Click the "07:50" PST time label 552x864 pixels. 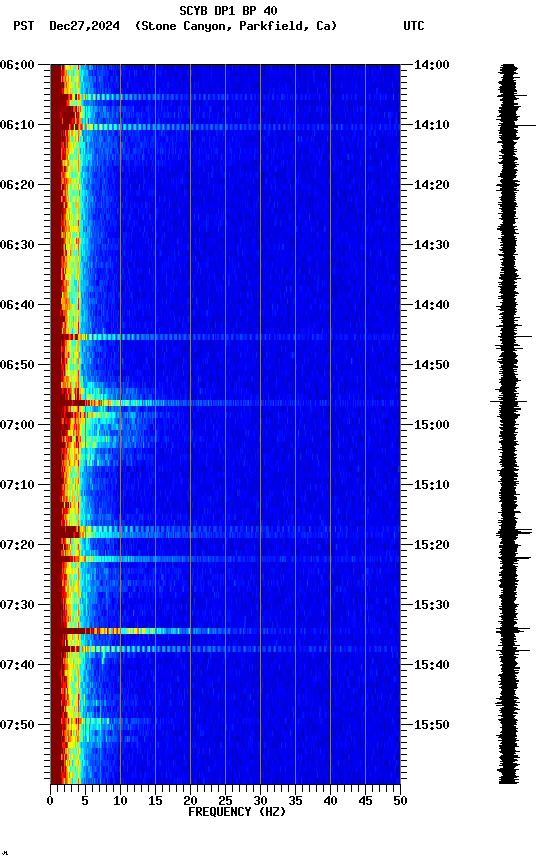point(17,725)
